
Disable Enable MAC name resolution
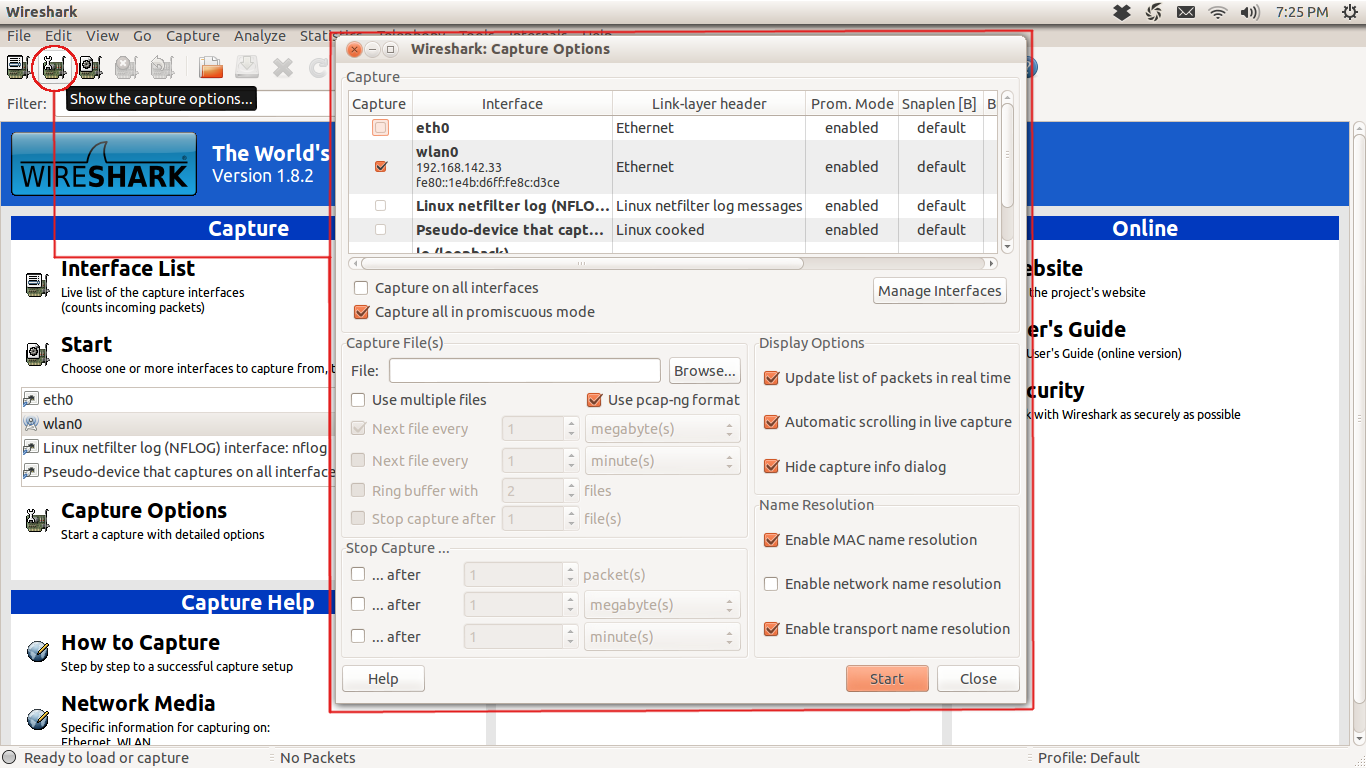[x=771, y=540]
